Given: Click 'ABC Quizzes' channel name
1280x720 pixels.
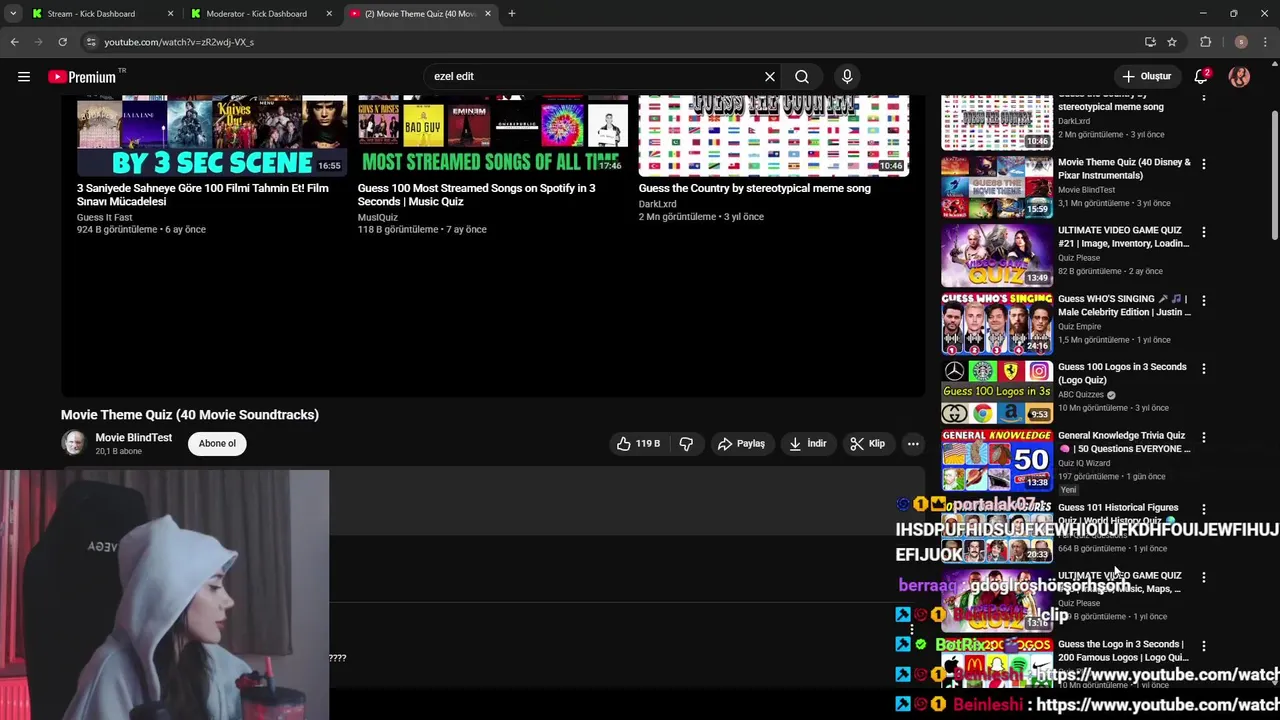Looking at the screenshot, I should point(1081,395).
